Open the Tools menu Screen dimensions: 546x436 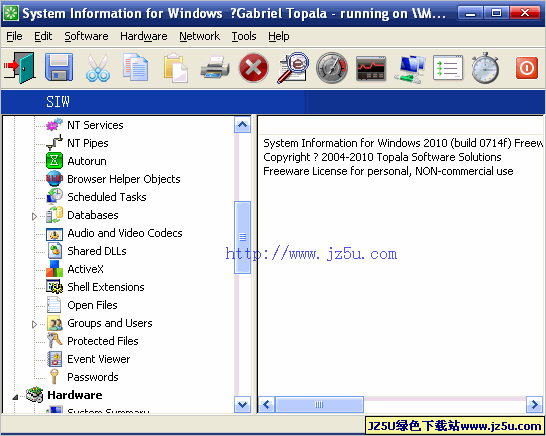pos(244,36)
